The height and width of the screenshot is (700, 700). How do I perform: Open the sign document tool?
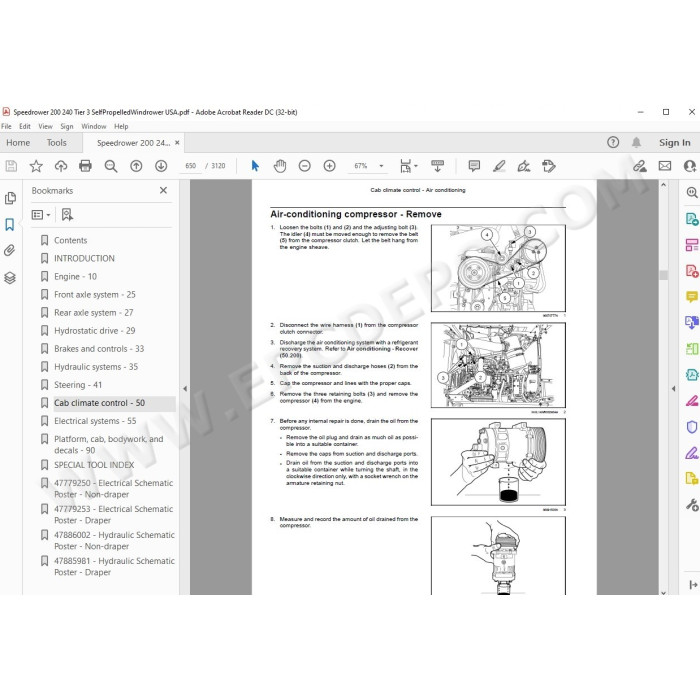[x=524, y=166]
